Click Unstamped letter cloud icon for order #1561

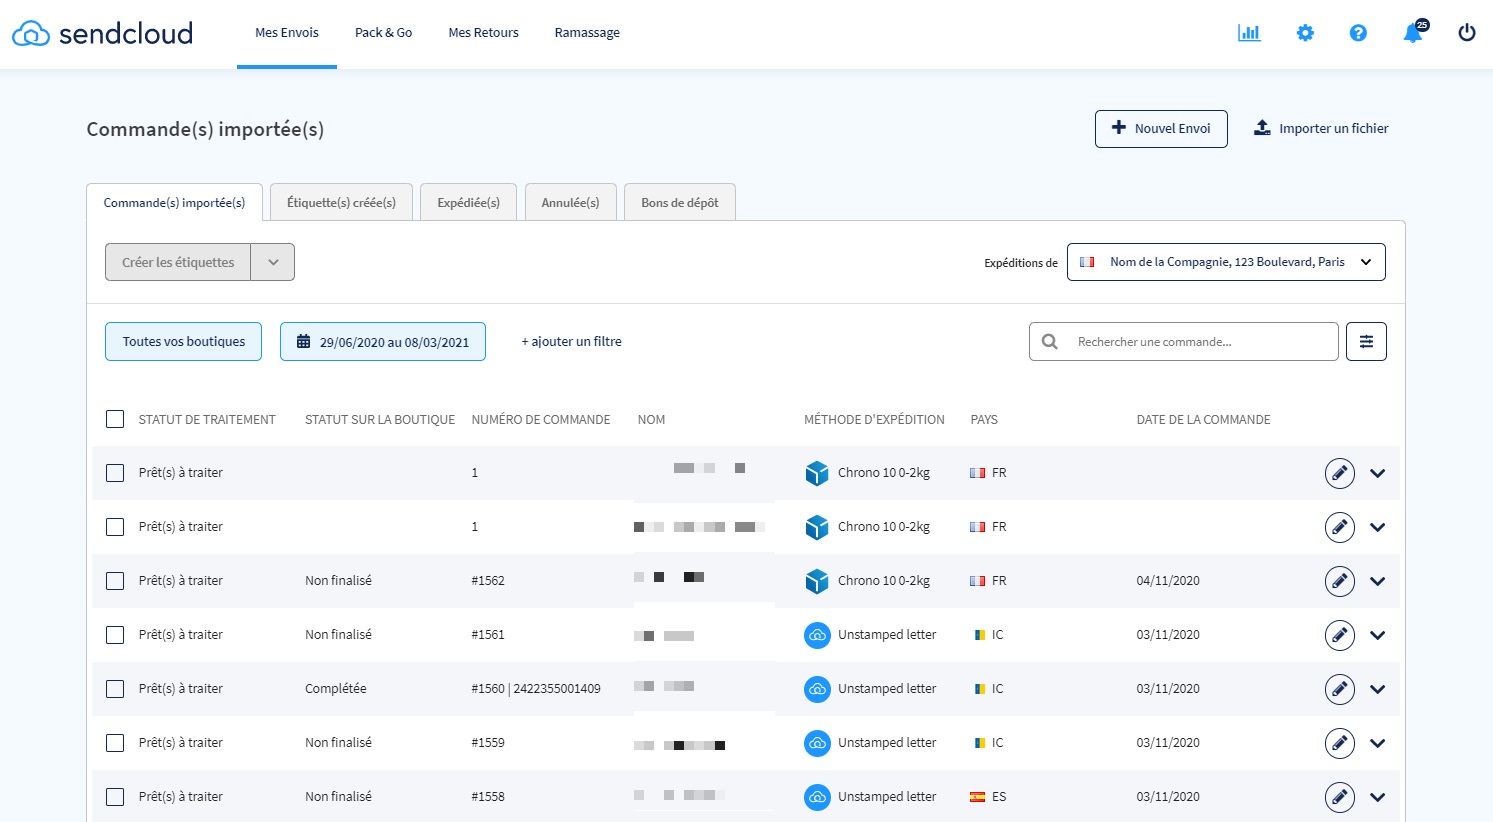coord(817,635)
